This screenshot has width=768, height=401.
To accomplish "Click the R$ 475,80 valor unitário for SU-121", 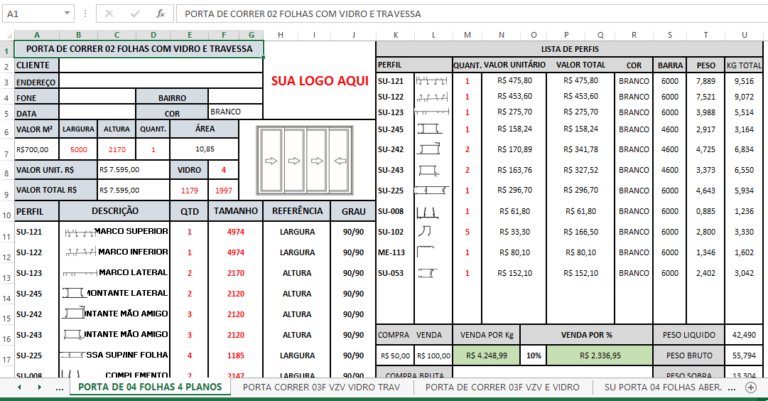I will [x=514, y=80].
